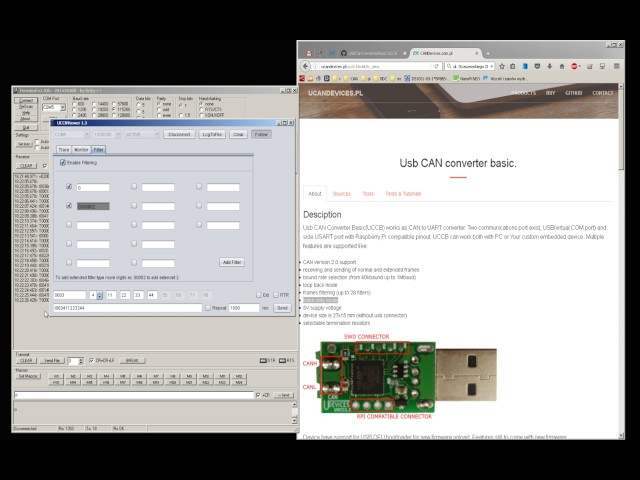Click the Pocket shield icon in browser toolbar
Viewport: 640px width, 480px height.
538,66
